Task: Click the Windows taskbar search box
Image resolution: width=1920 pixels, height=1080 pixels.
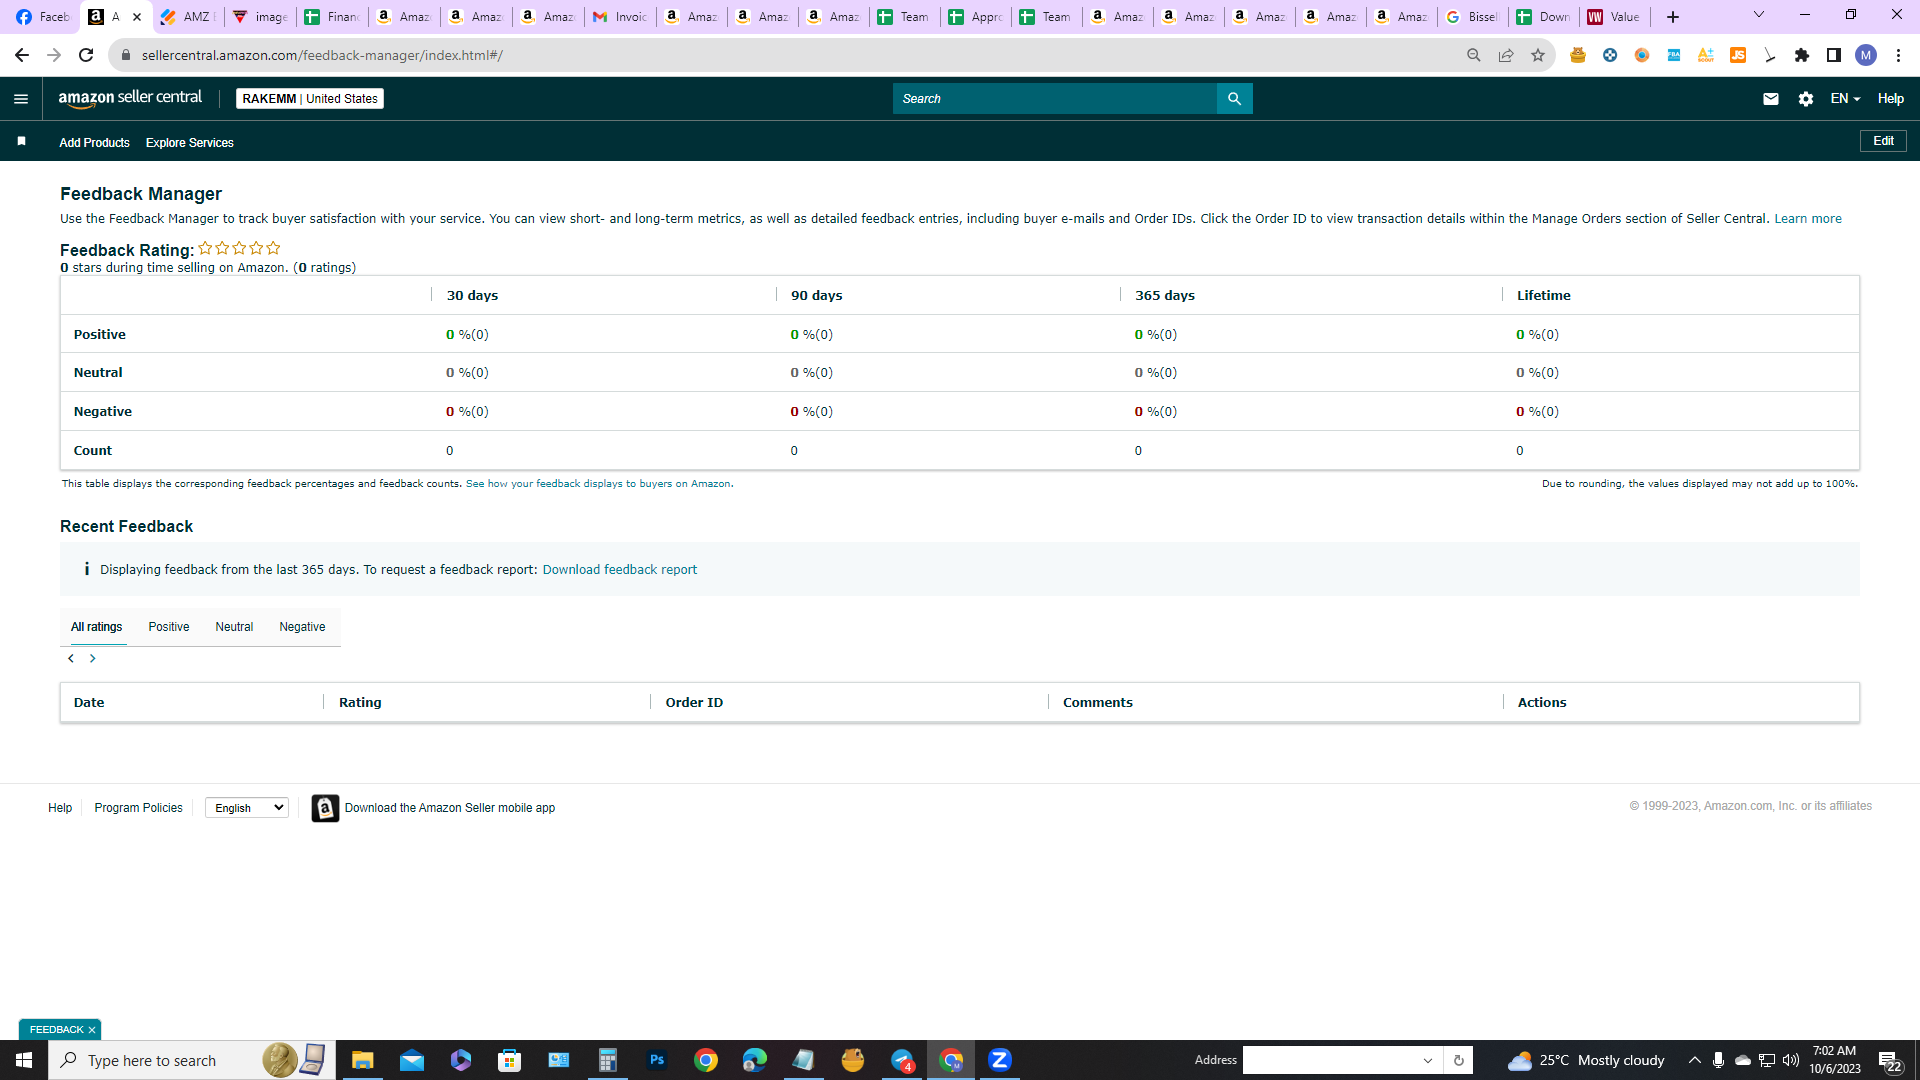Action: coord(192,1060)
